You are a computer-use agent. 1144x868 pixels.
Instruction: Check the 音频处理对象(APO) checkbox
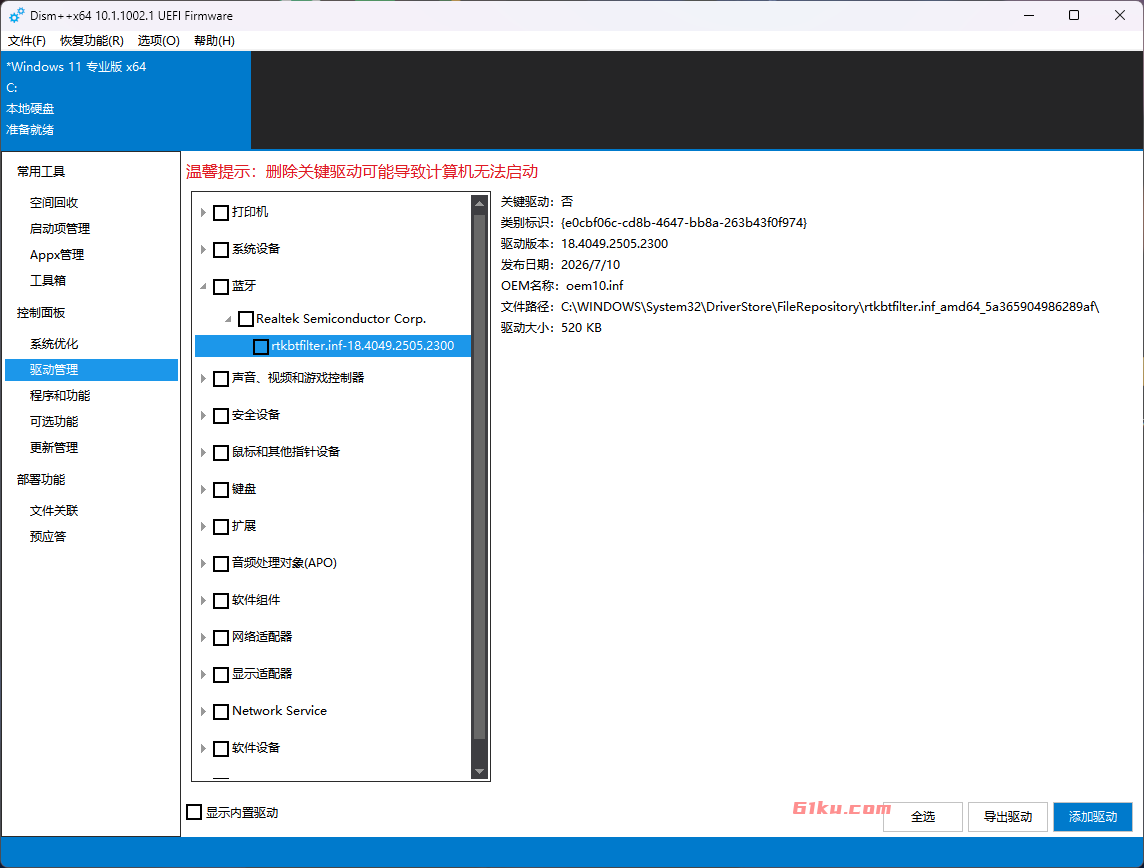[221, 564]
